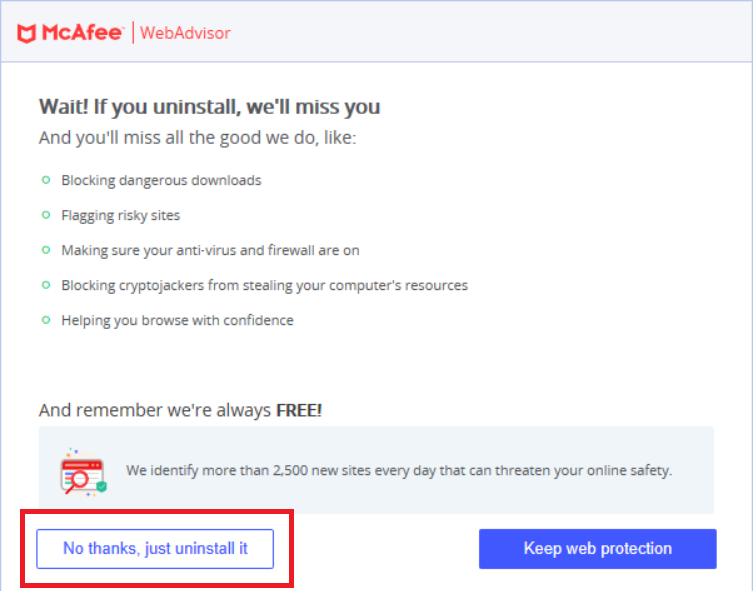Click the "Blocking cryptojackers" text line
The width and height of the screenshot is (753, 591).
click(264, 285)
